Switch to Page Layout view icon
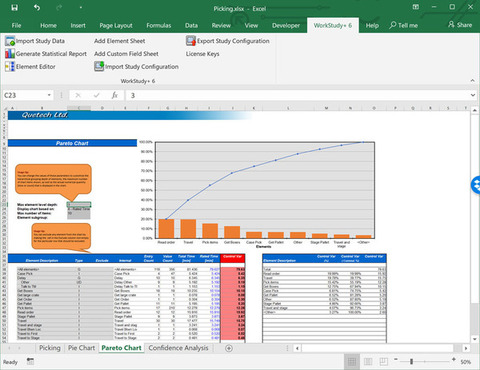Viewport: 480px width, 370px height. point(368,361)
